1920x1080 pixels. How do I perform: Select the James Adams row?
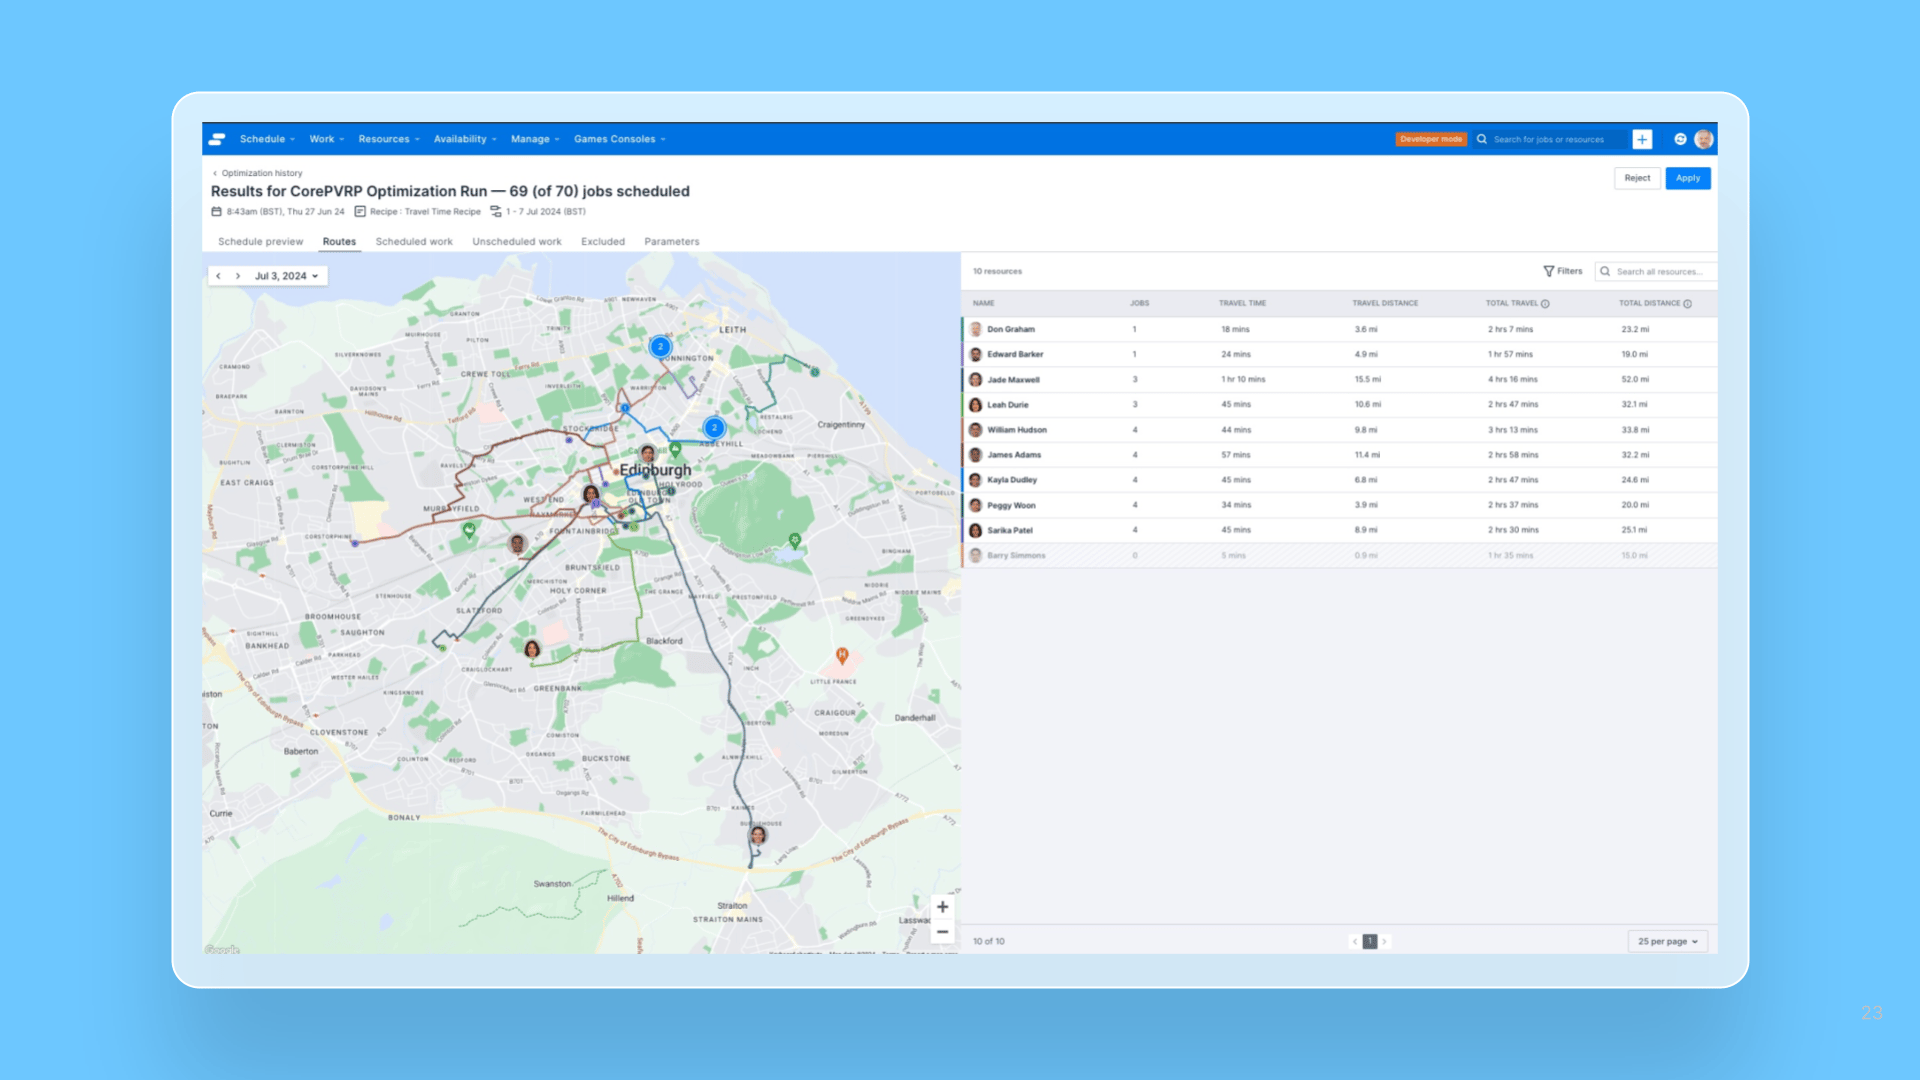click(1340, 455)
